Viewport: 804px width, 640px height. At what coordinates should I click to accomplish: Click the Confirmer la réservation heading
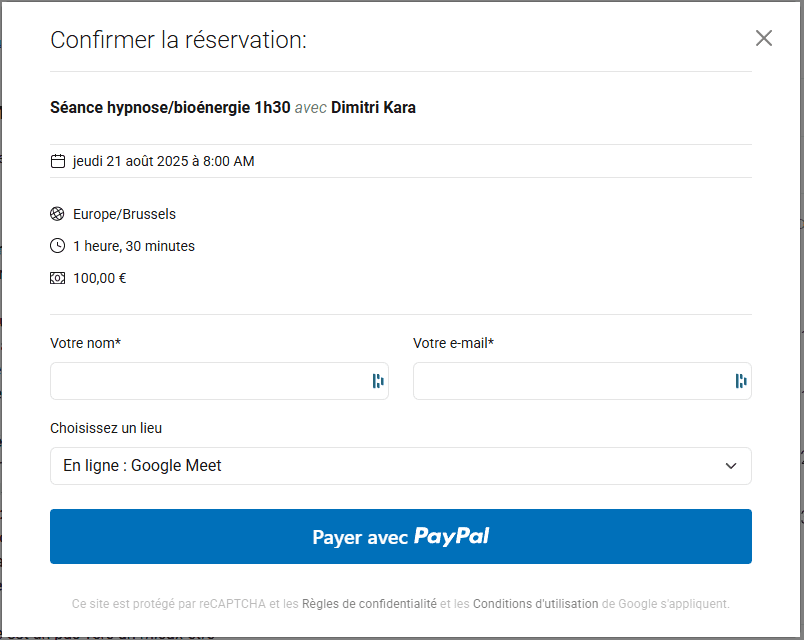click(x=178, y=40)
